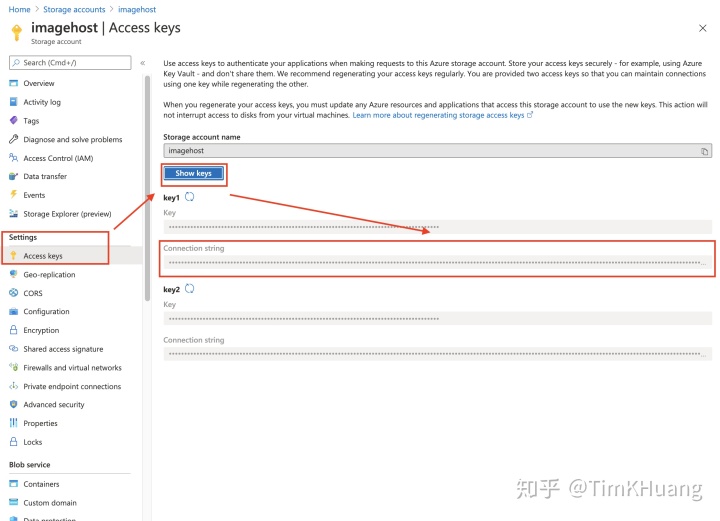Select Access Control (IAM) label

click(x=58, y=158)
